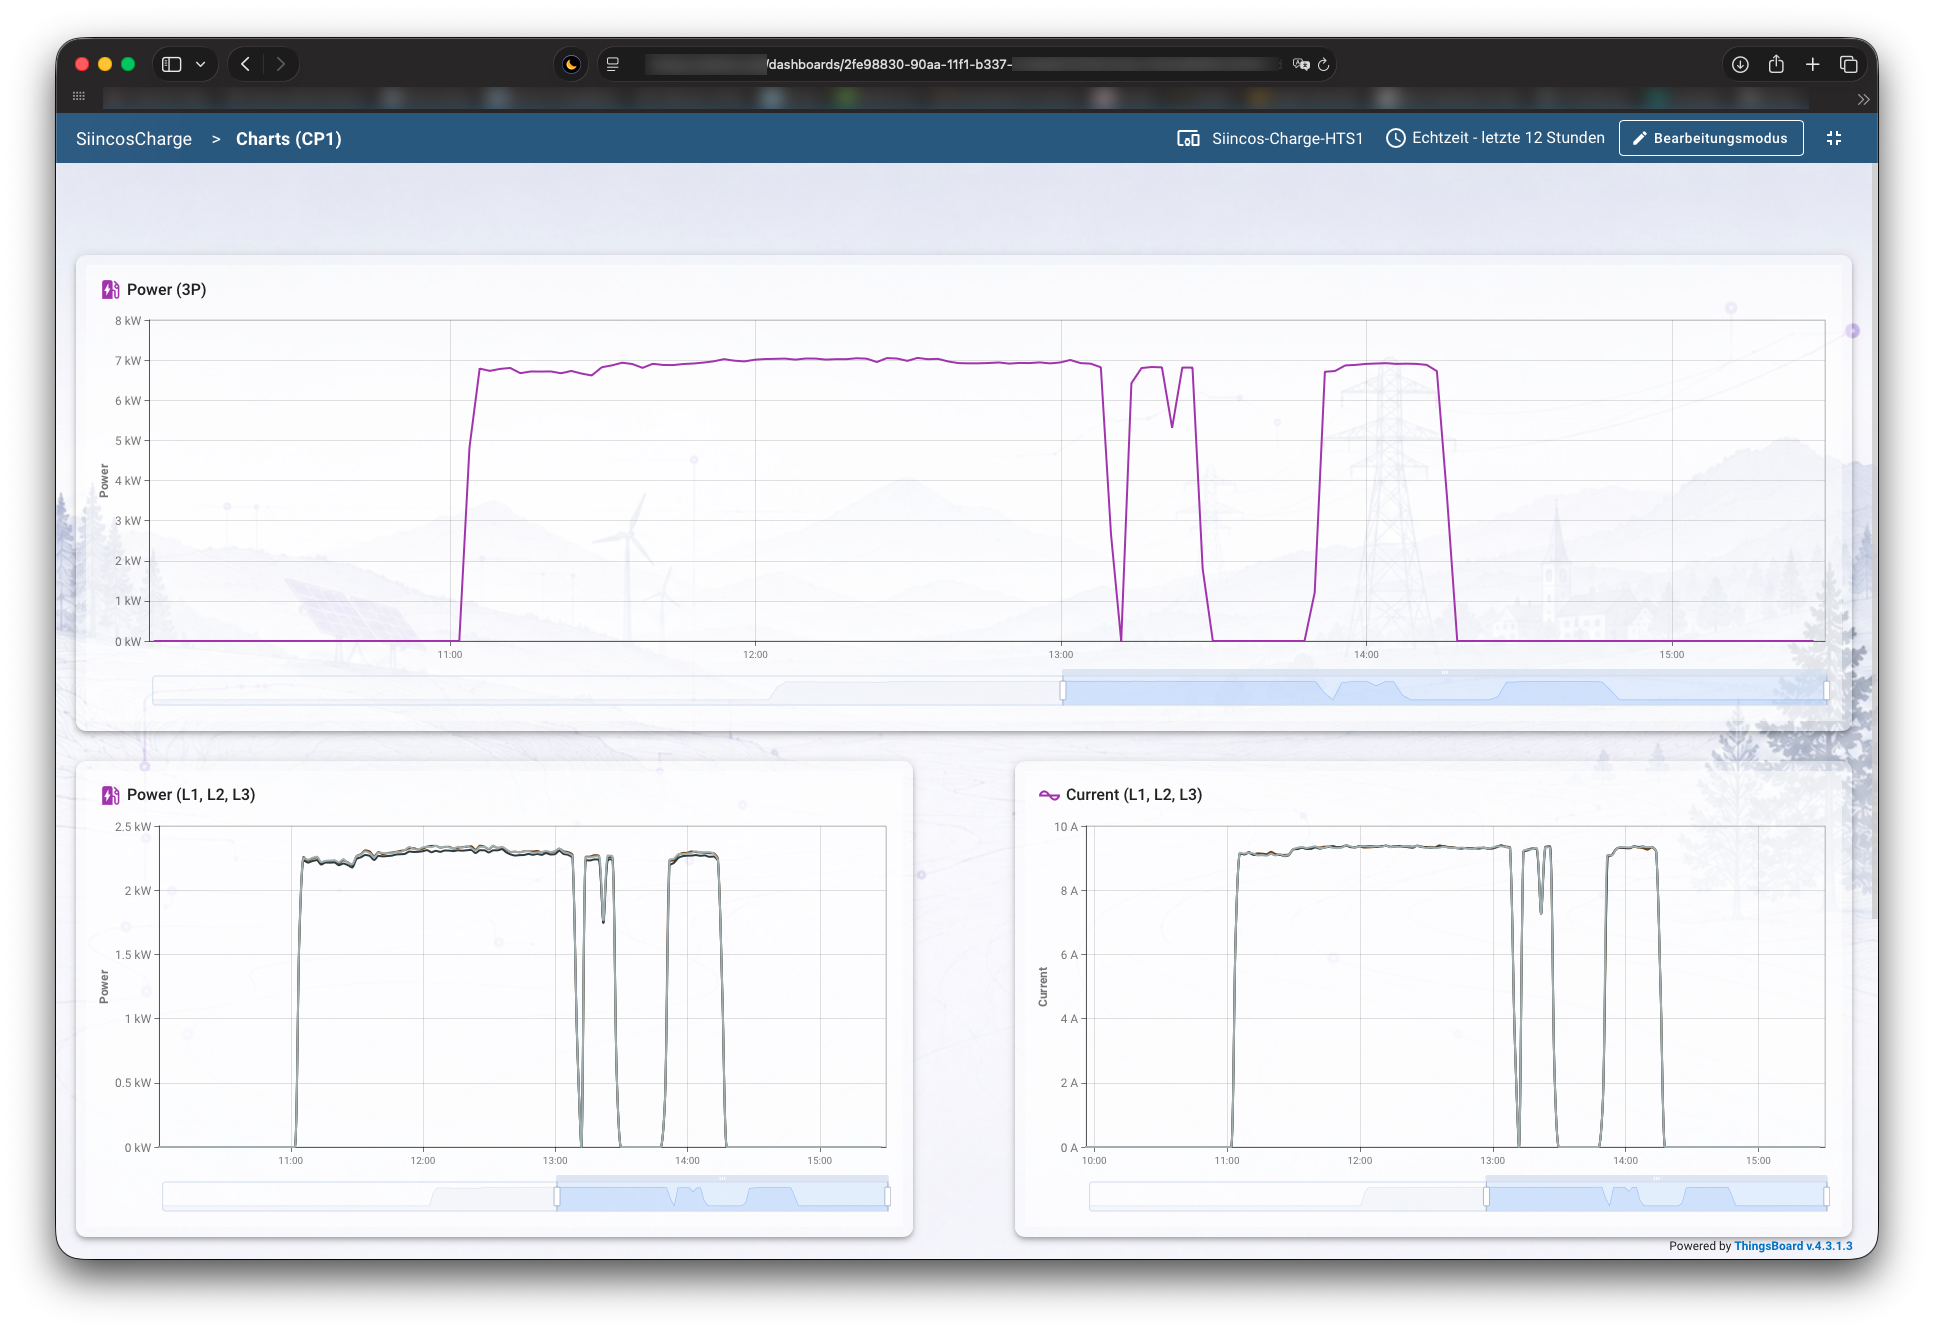The image size is (1934, 1333).
Task: Click the Bearbeitungsmodus button
Action: pos(1711,138)
